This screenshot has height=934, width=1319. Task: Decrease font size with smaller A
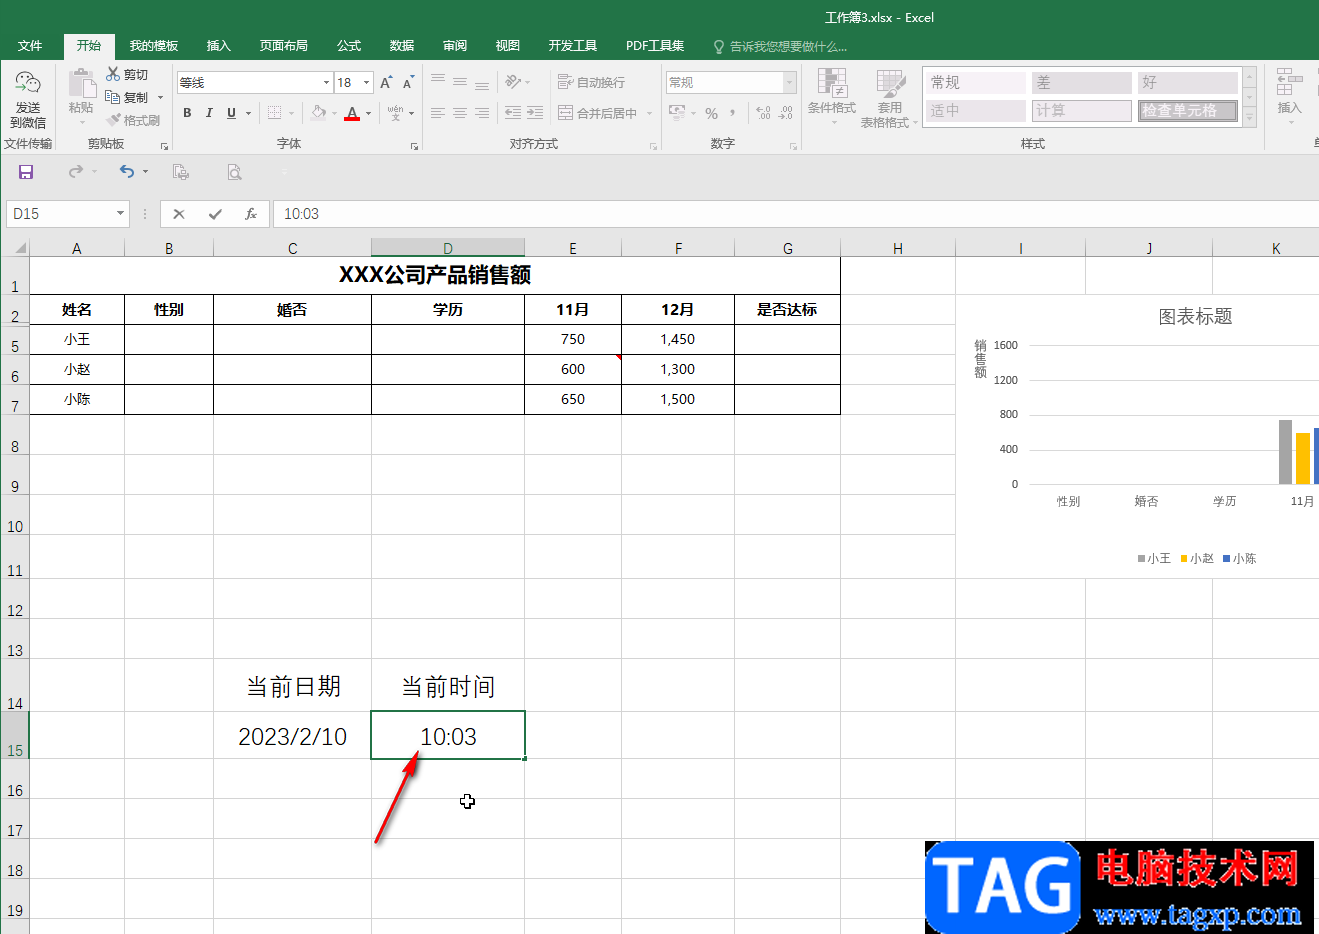click(x=408, y=82)
